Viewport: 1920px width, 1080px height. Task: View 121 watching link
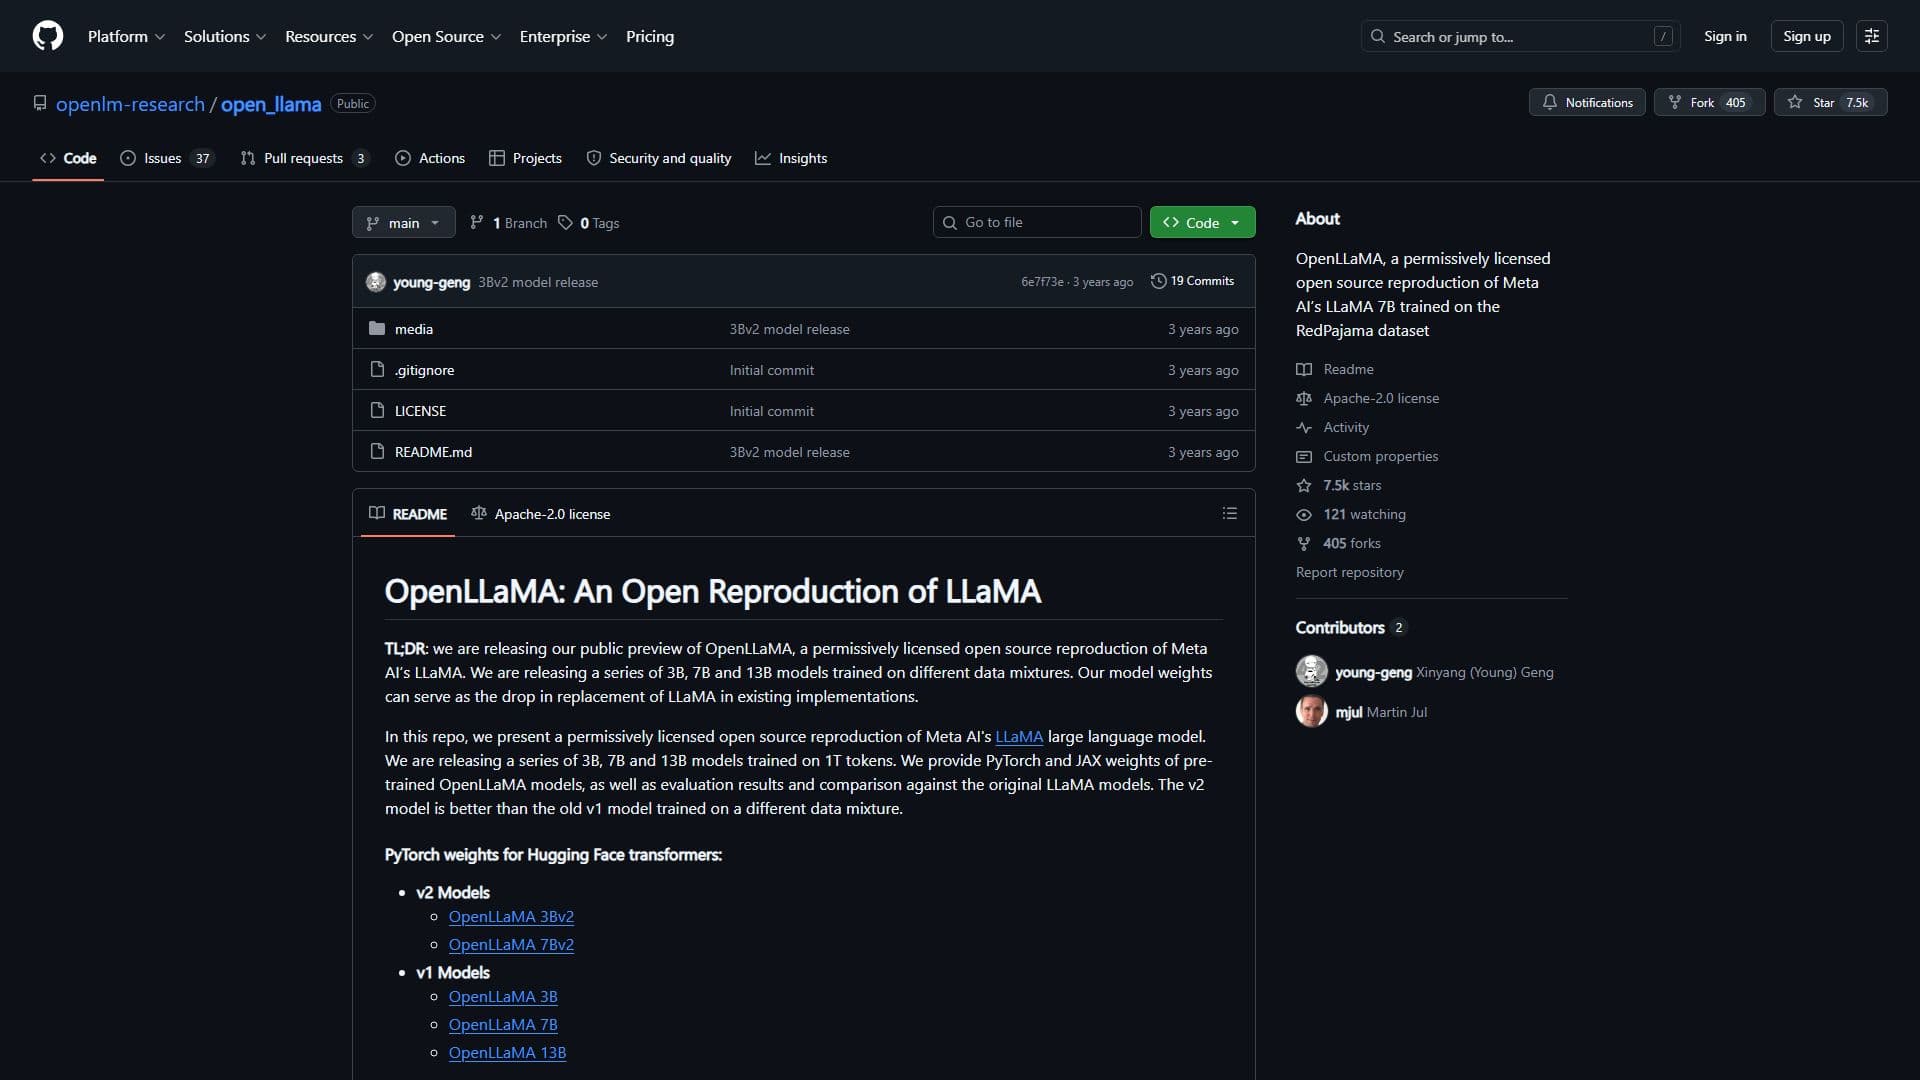(1351, 514)
